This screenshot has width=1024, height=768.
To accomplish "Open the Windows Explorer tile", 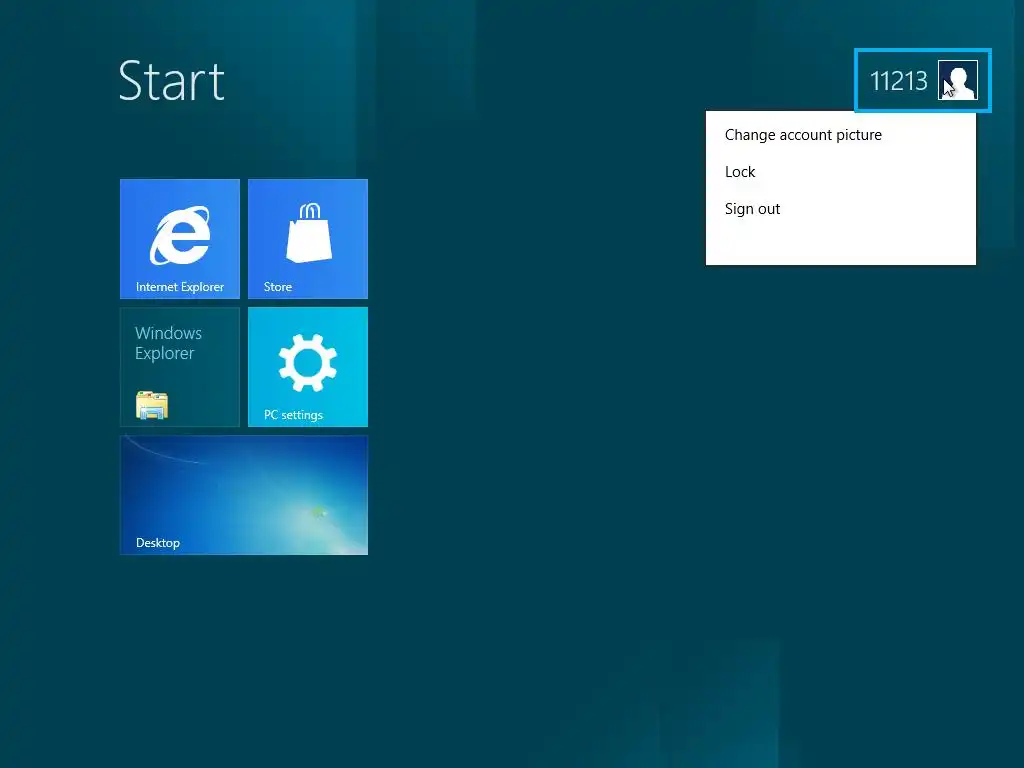I will tap(180, 367).
